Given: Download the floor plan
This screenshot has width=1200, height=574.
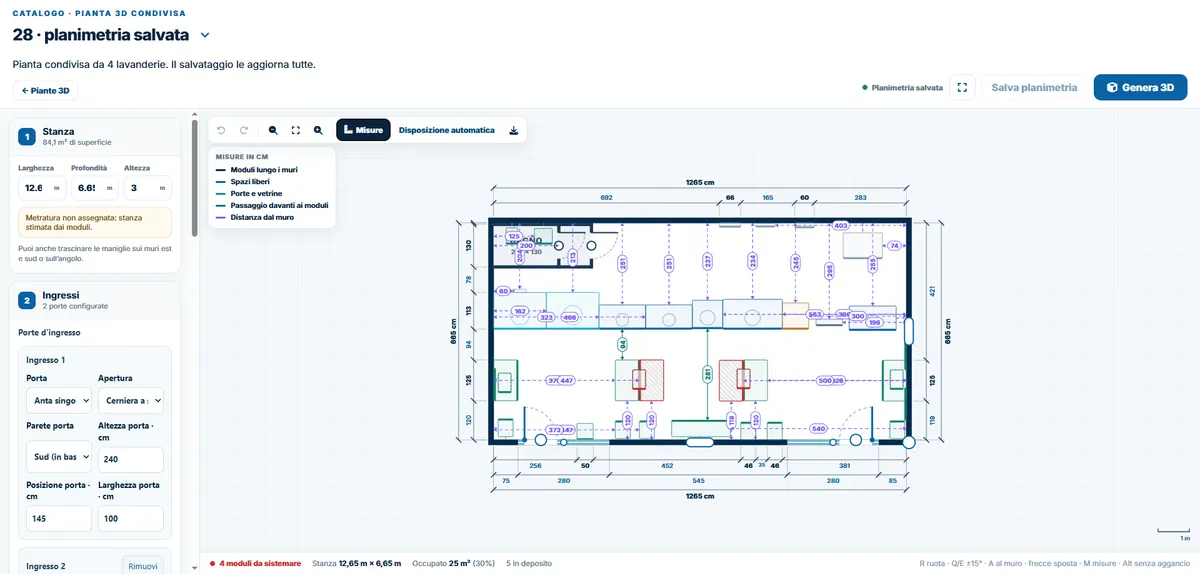Looking at the screenshot, I should (514, 130).
